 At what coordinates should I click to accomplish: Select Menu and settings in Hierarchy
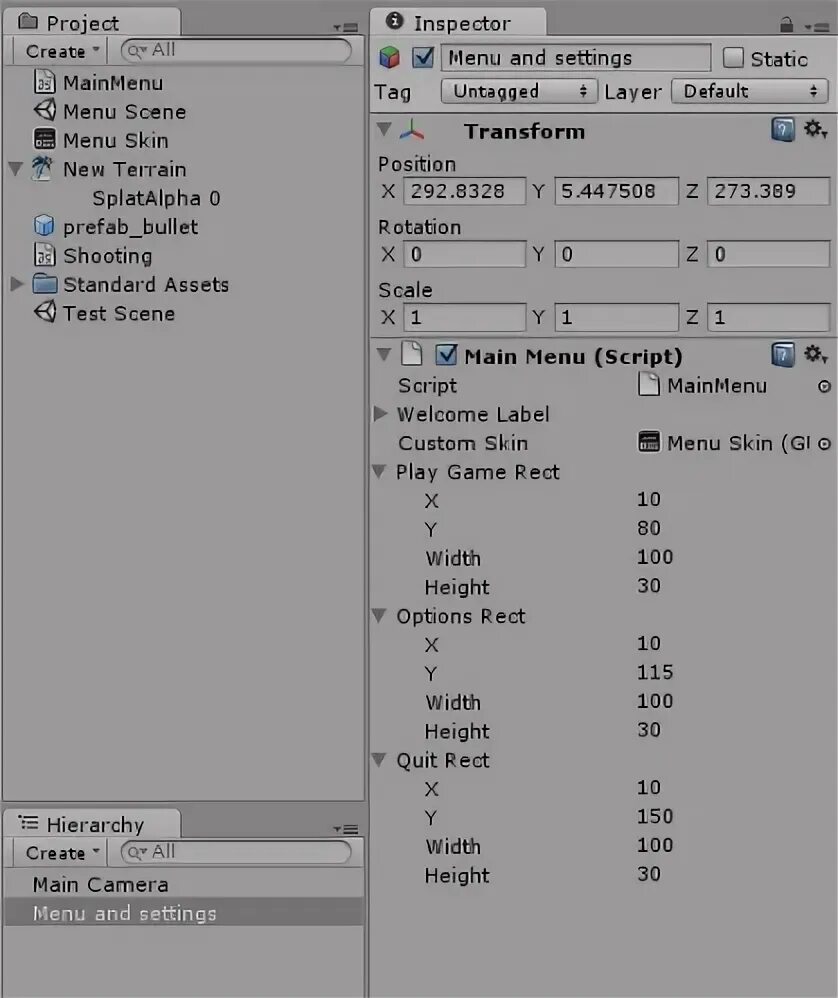click(x=185, y=913)
